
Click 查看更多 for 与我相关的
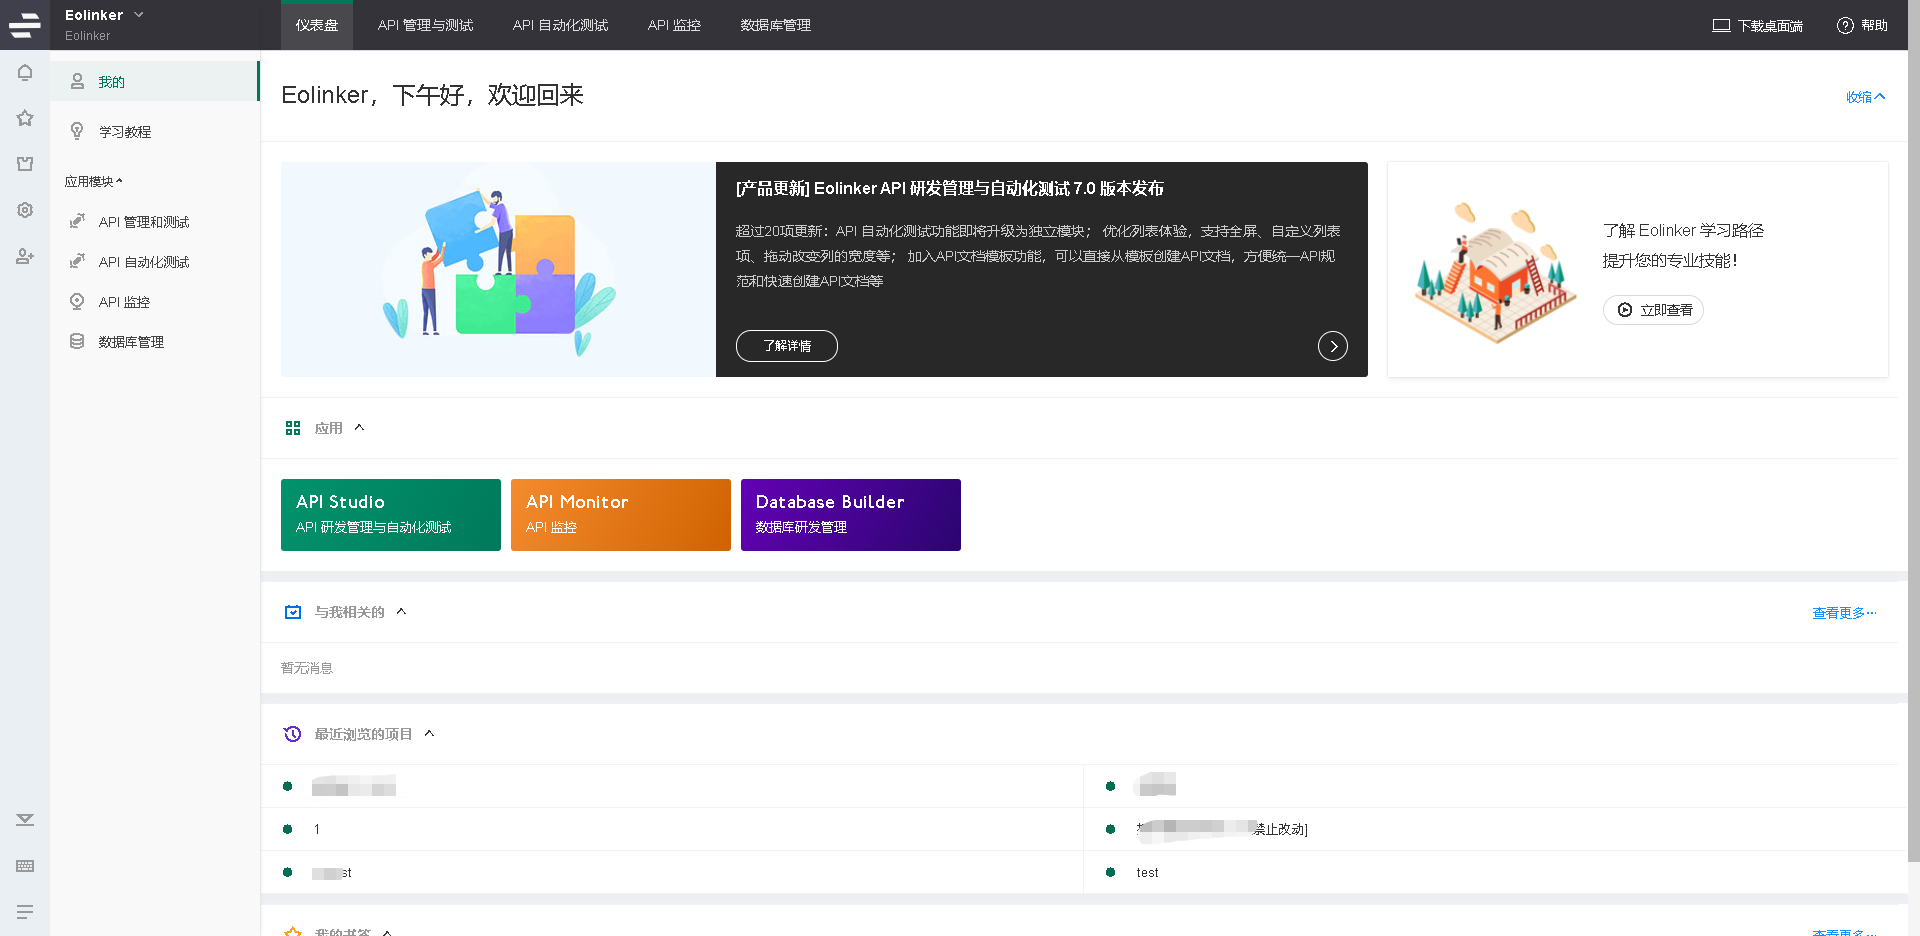(1844, 613)
